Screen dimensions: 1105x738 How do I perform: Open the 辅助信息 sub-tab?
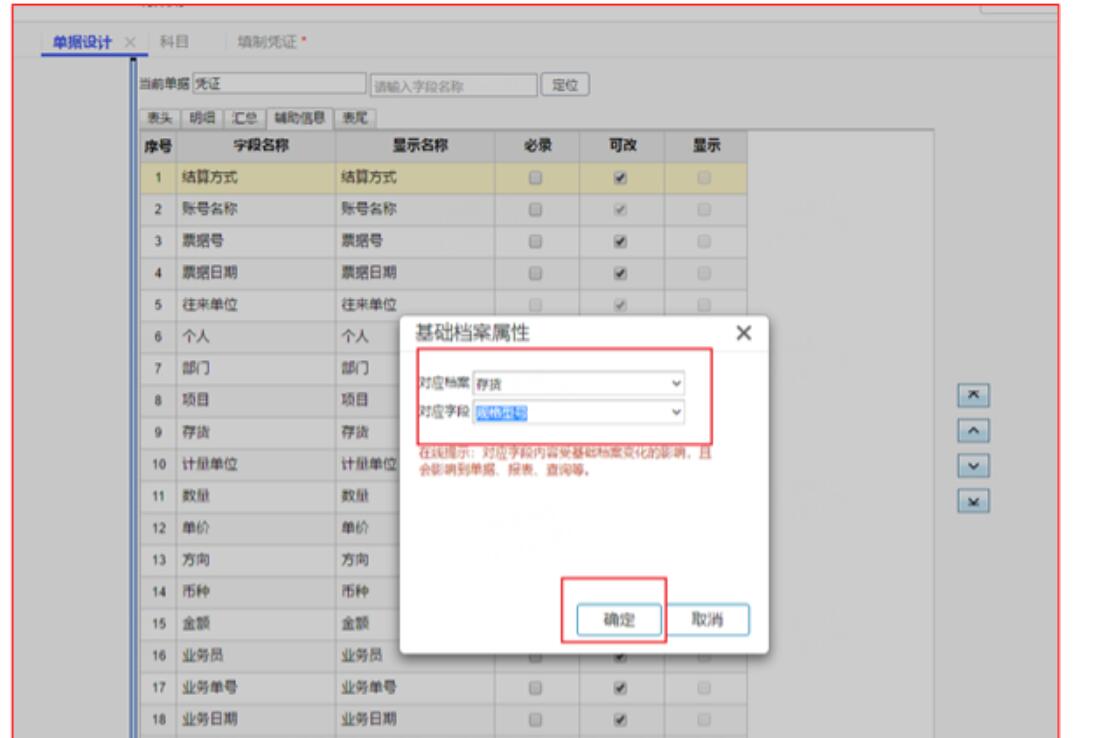(x=300, y=118)
